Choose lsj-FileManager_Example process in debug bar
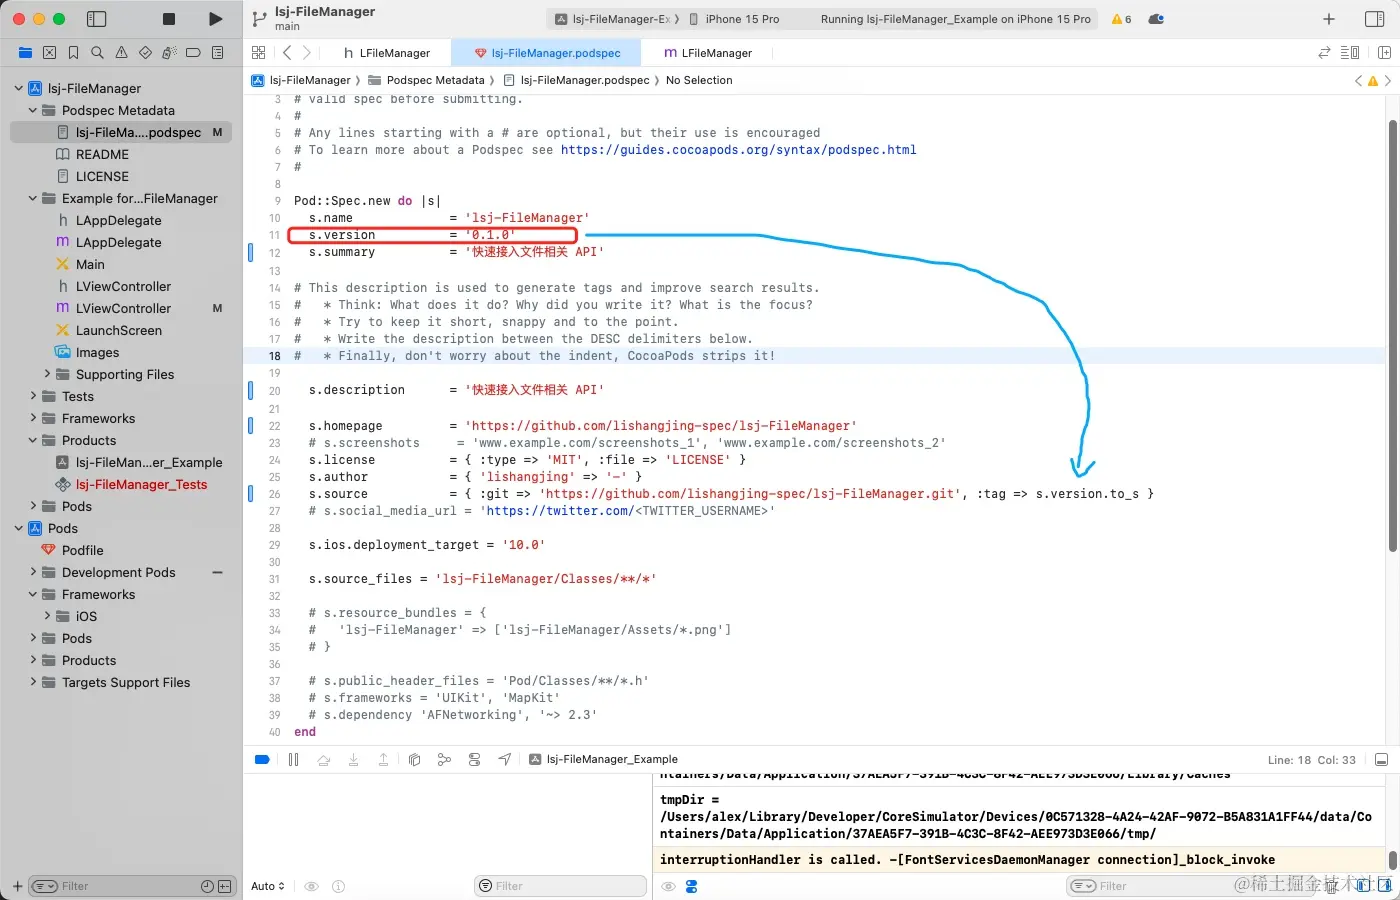1400x900 pixels. [604, 760]
